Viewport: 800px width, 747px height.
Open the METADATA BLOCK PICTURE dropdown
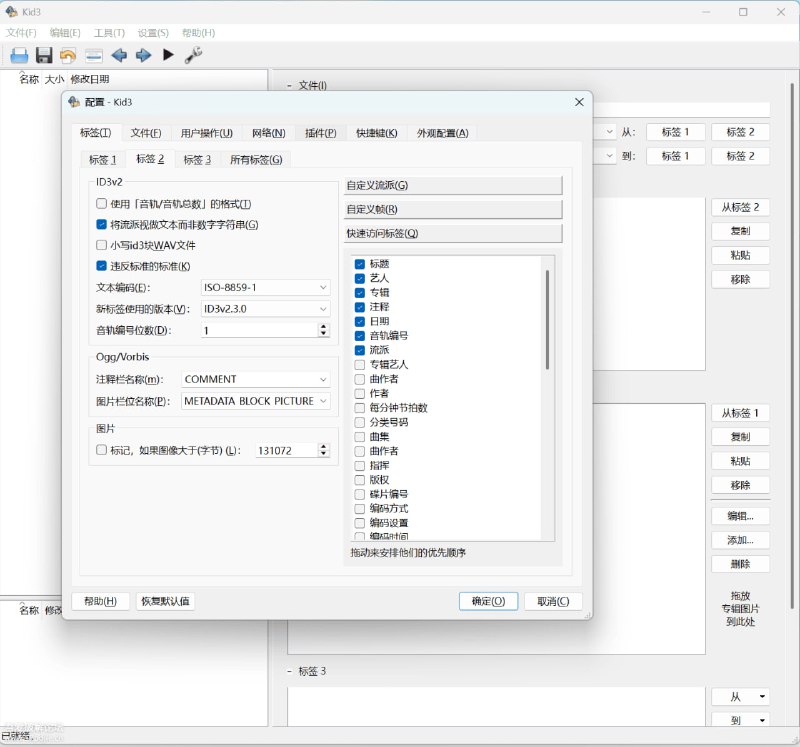256,401
